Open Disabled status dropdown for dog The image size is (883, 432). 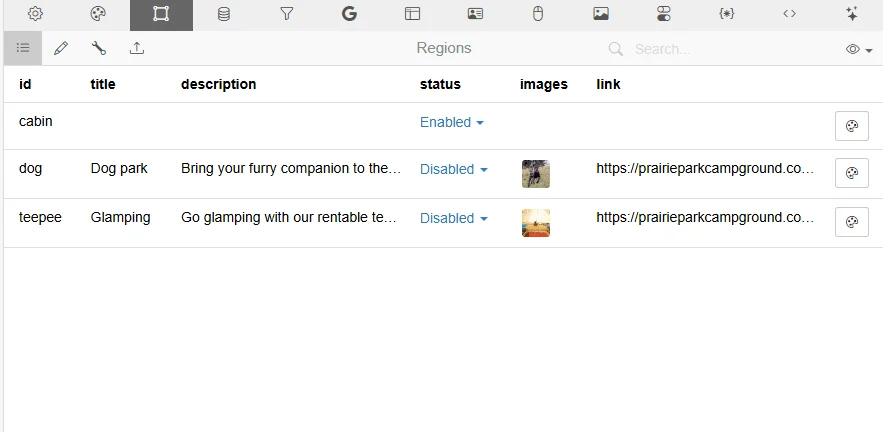click(454, 169)
